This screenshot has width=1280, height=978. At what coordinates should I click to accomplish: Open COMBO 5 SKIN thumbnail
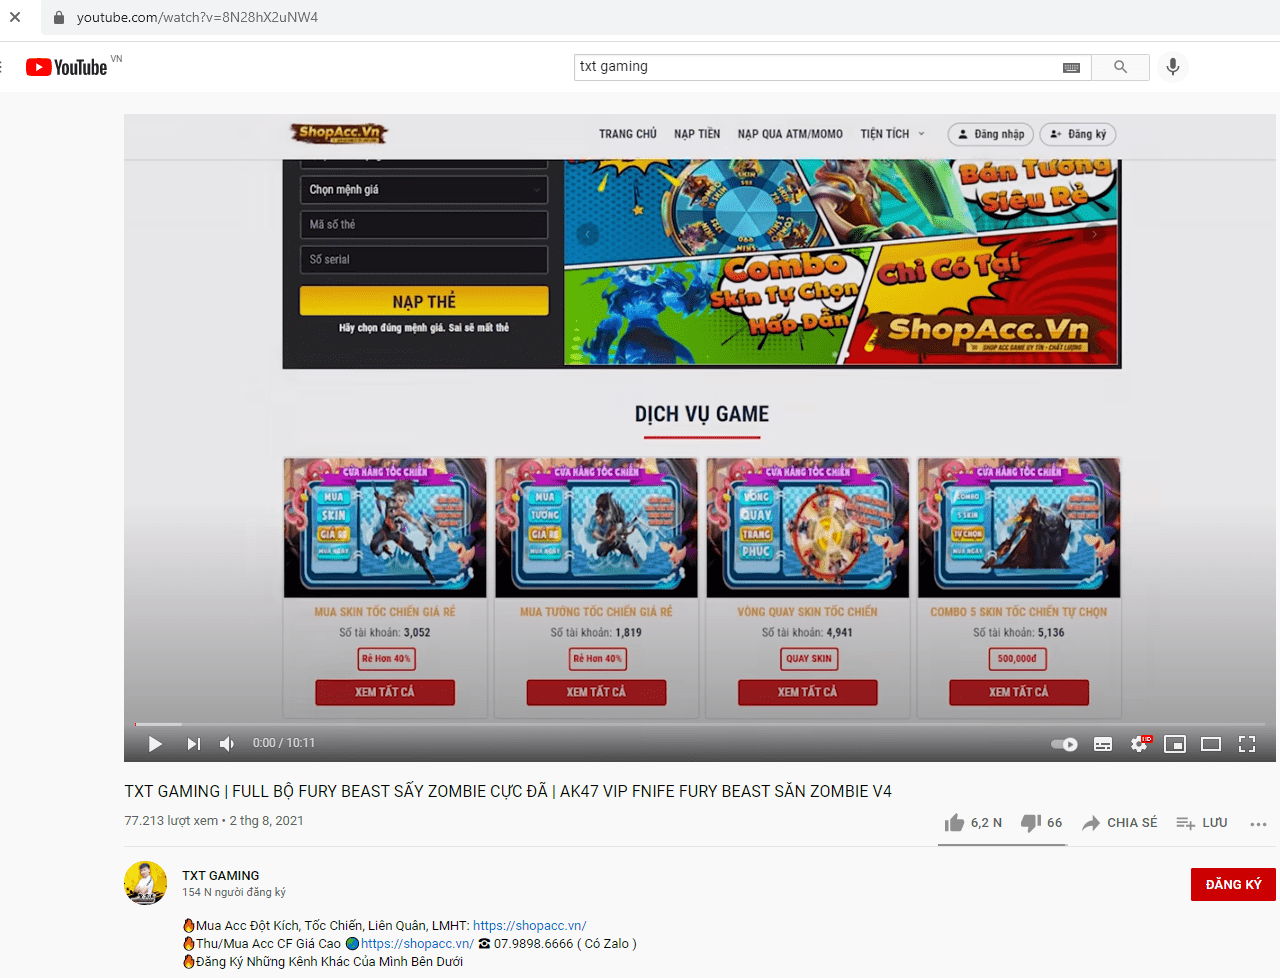click(1019, 528)
